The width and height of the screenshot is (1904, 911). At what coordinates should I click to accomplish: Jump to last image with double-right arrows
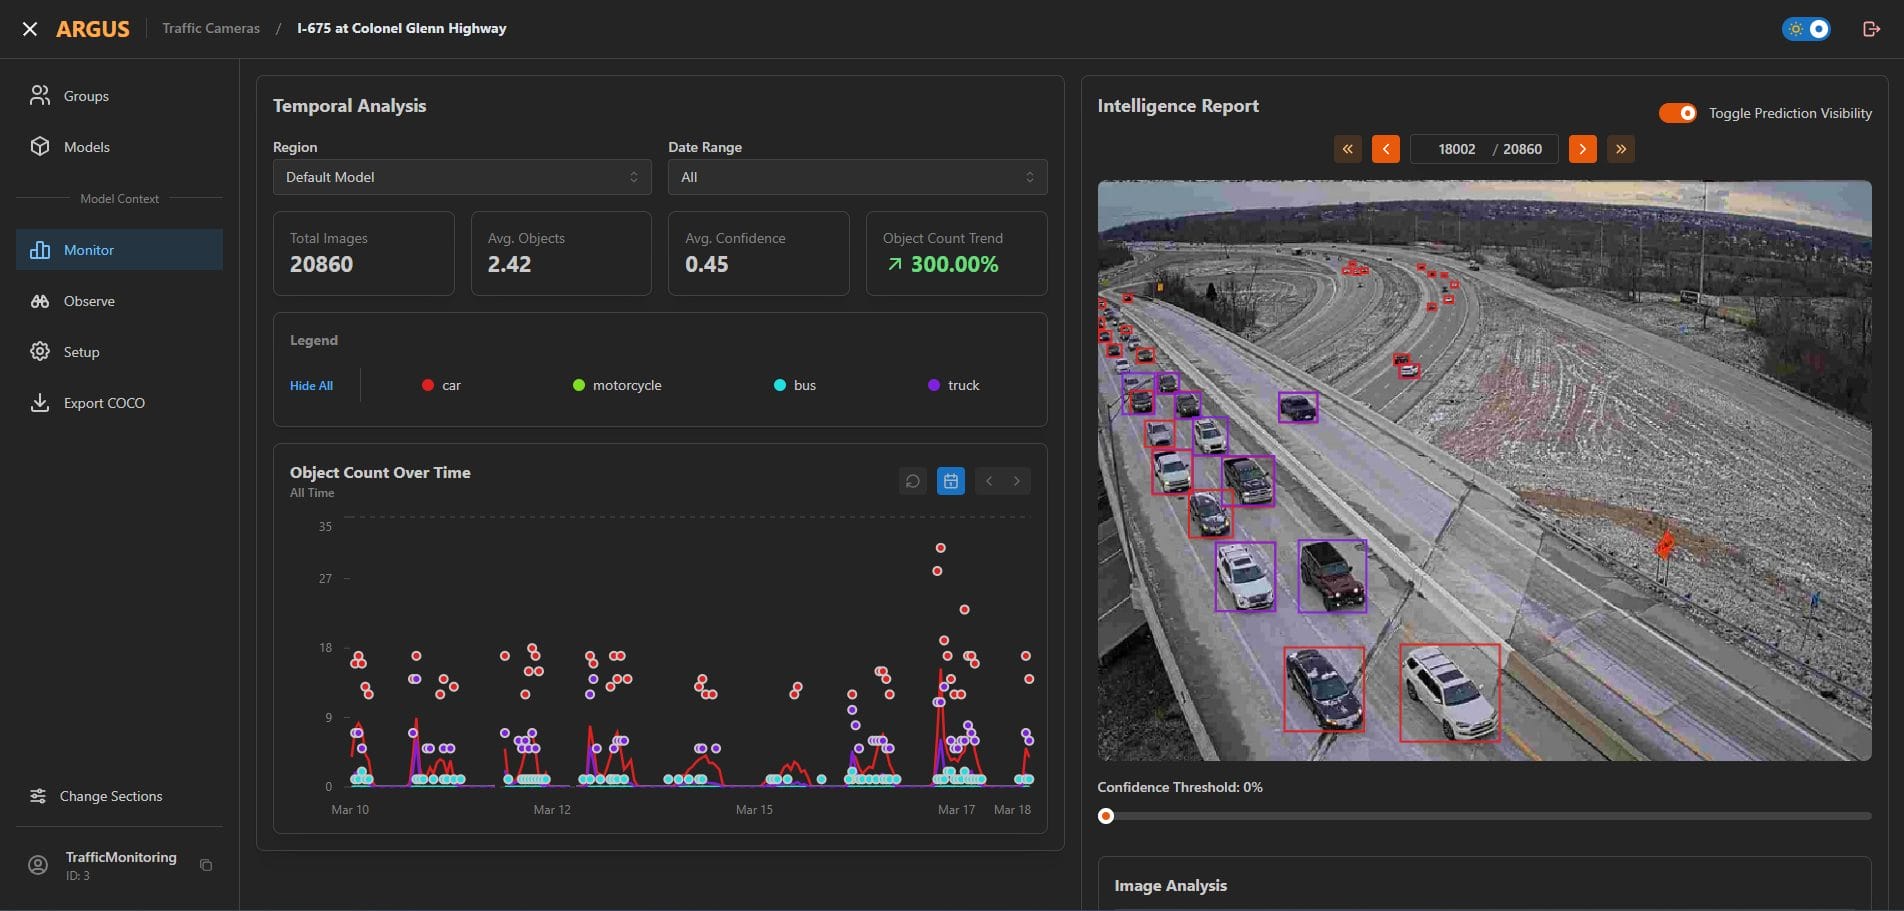(x=1620, y=149)
